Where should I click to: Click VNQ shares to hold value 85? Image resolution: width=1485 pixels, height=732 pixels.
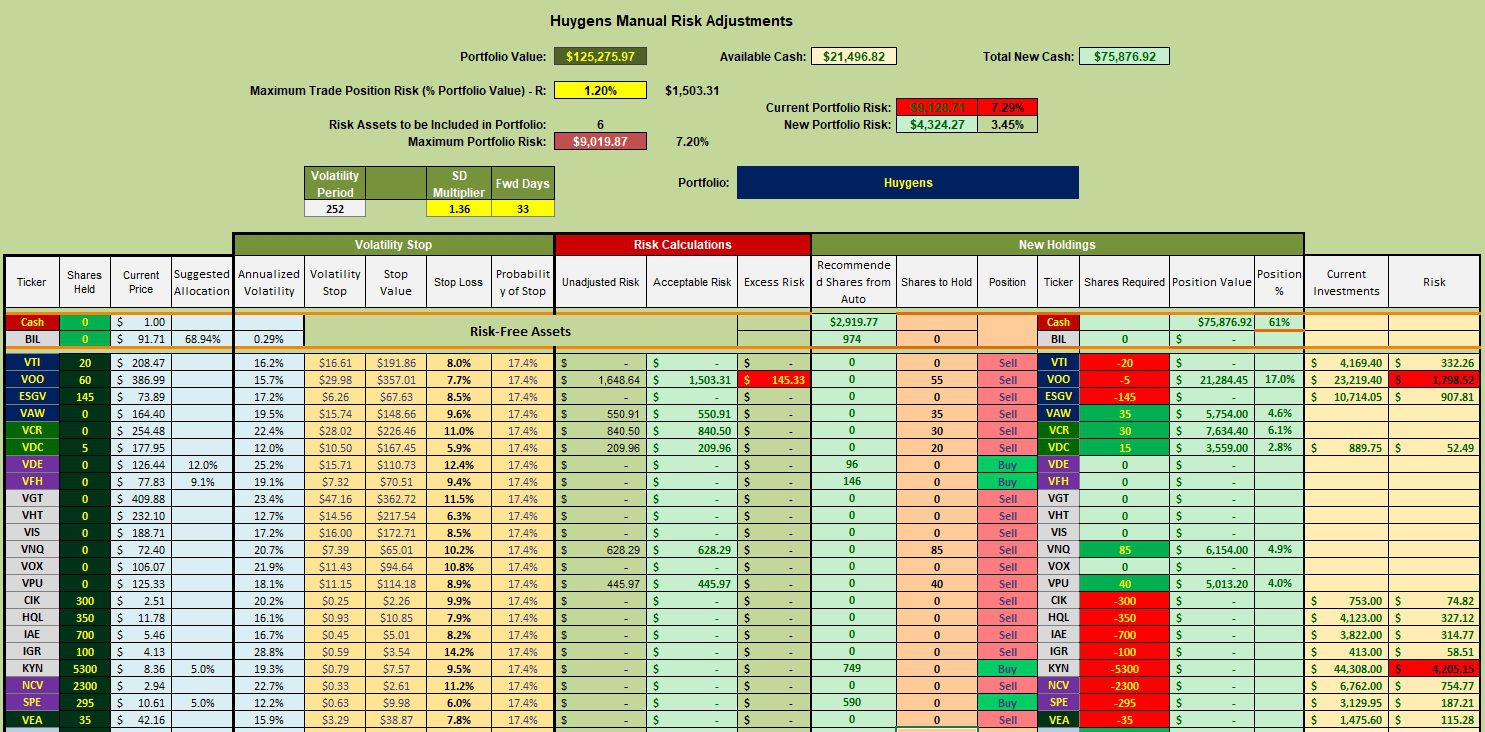click(936, 550)
